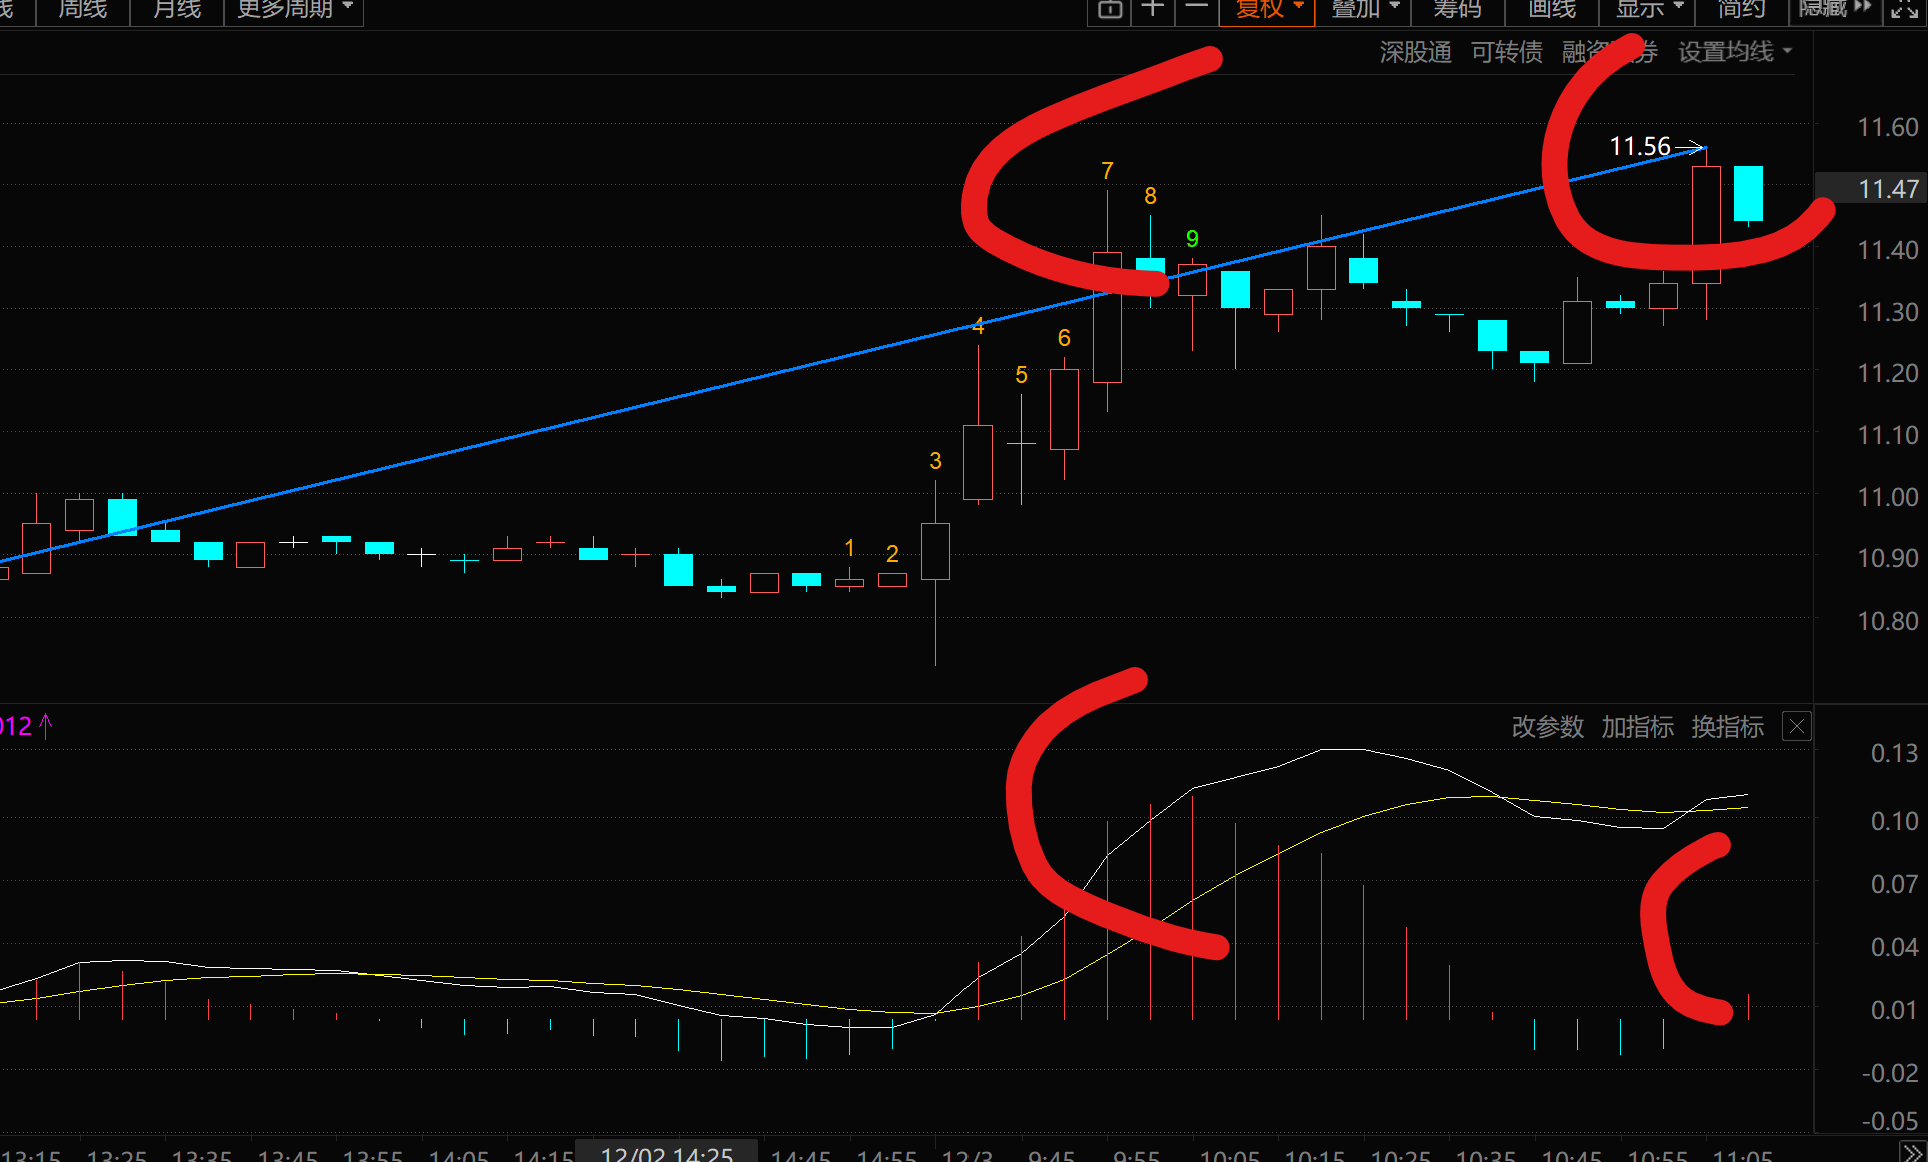This screenshot has height=1162, width=1928.
Task: Toggle the 简约 simple view mode
Action: pos(1741,9)
